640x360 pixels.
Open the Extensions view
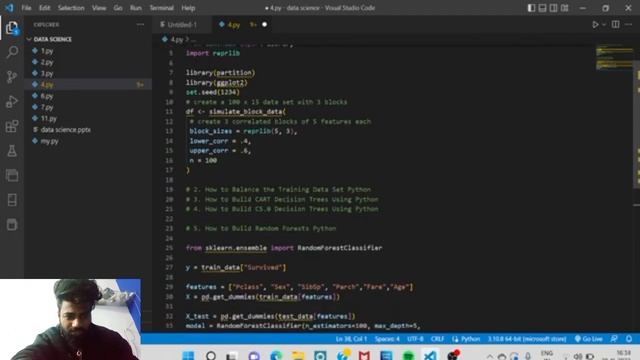tap(12, 126)
